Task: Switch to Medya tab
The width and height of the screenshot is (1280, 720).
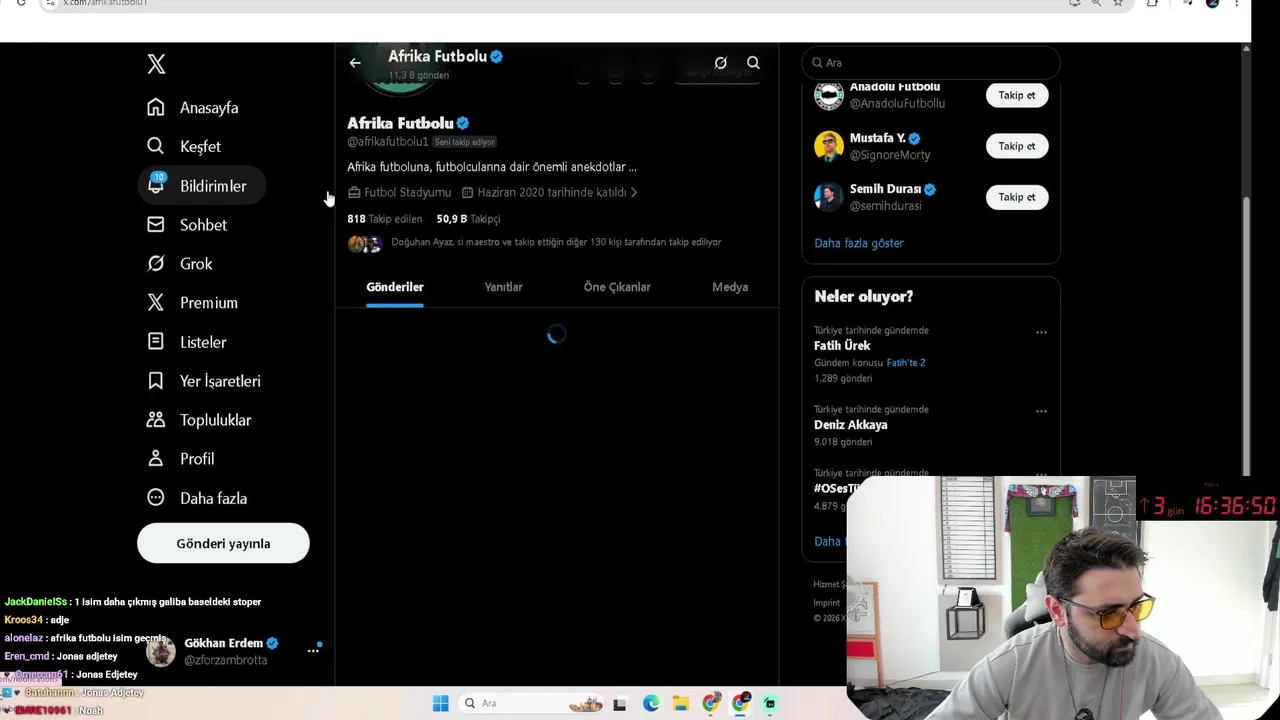Action: pyautogui.click(x=730, y=287)
